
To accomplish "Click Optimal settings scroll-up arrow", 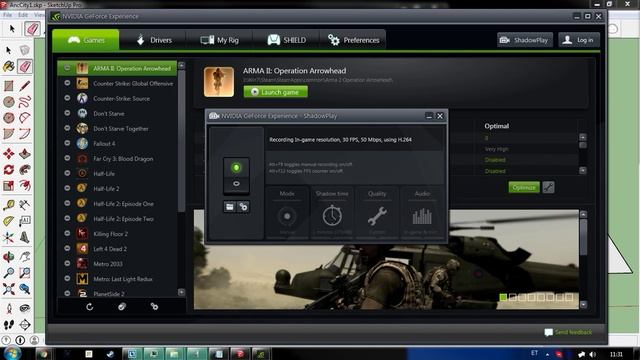I will 583,137.
